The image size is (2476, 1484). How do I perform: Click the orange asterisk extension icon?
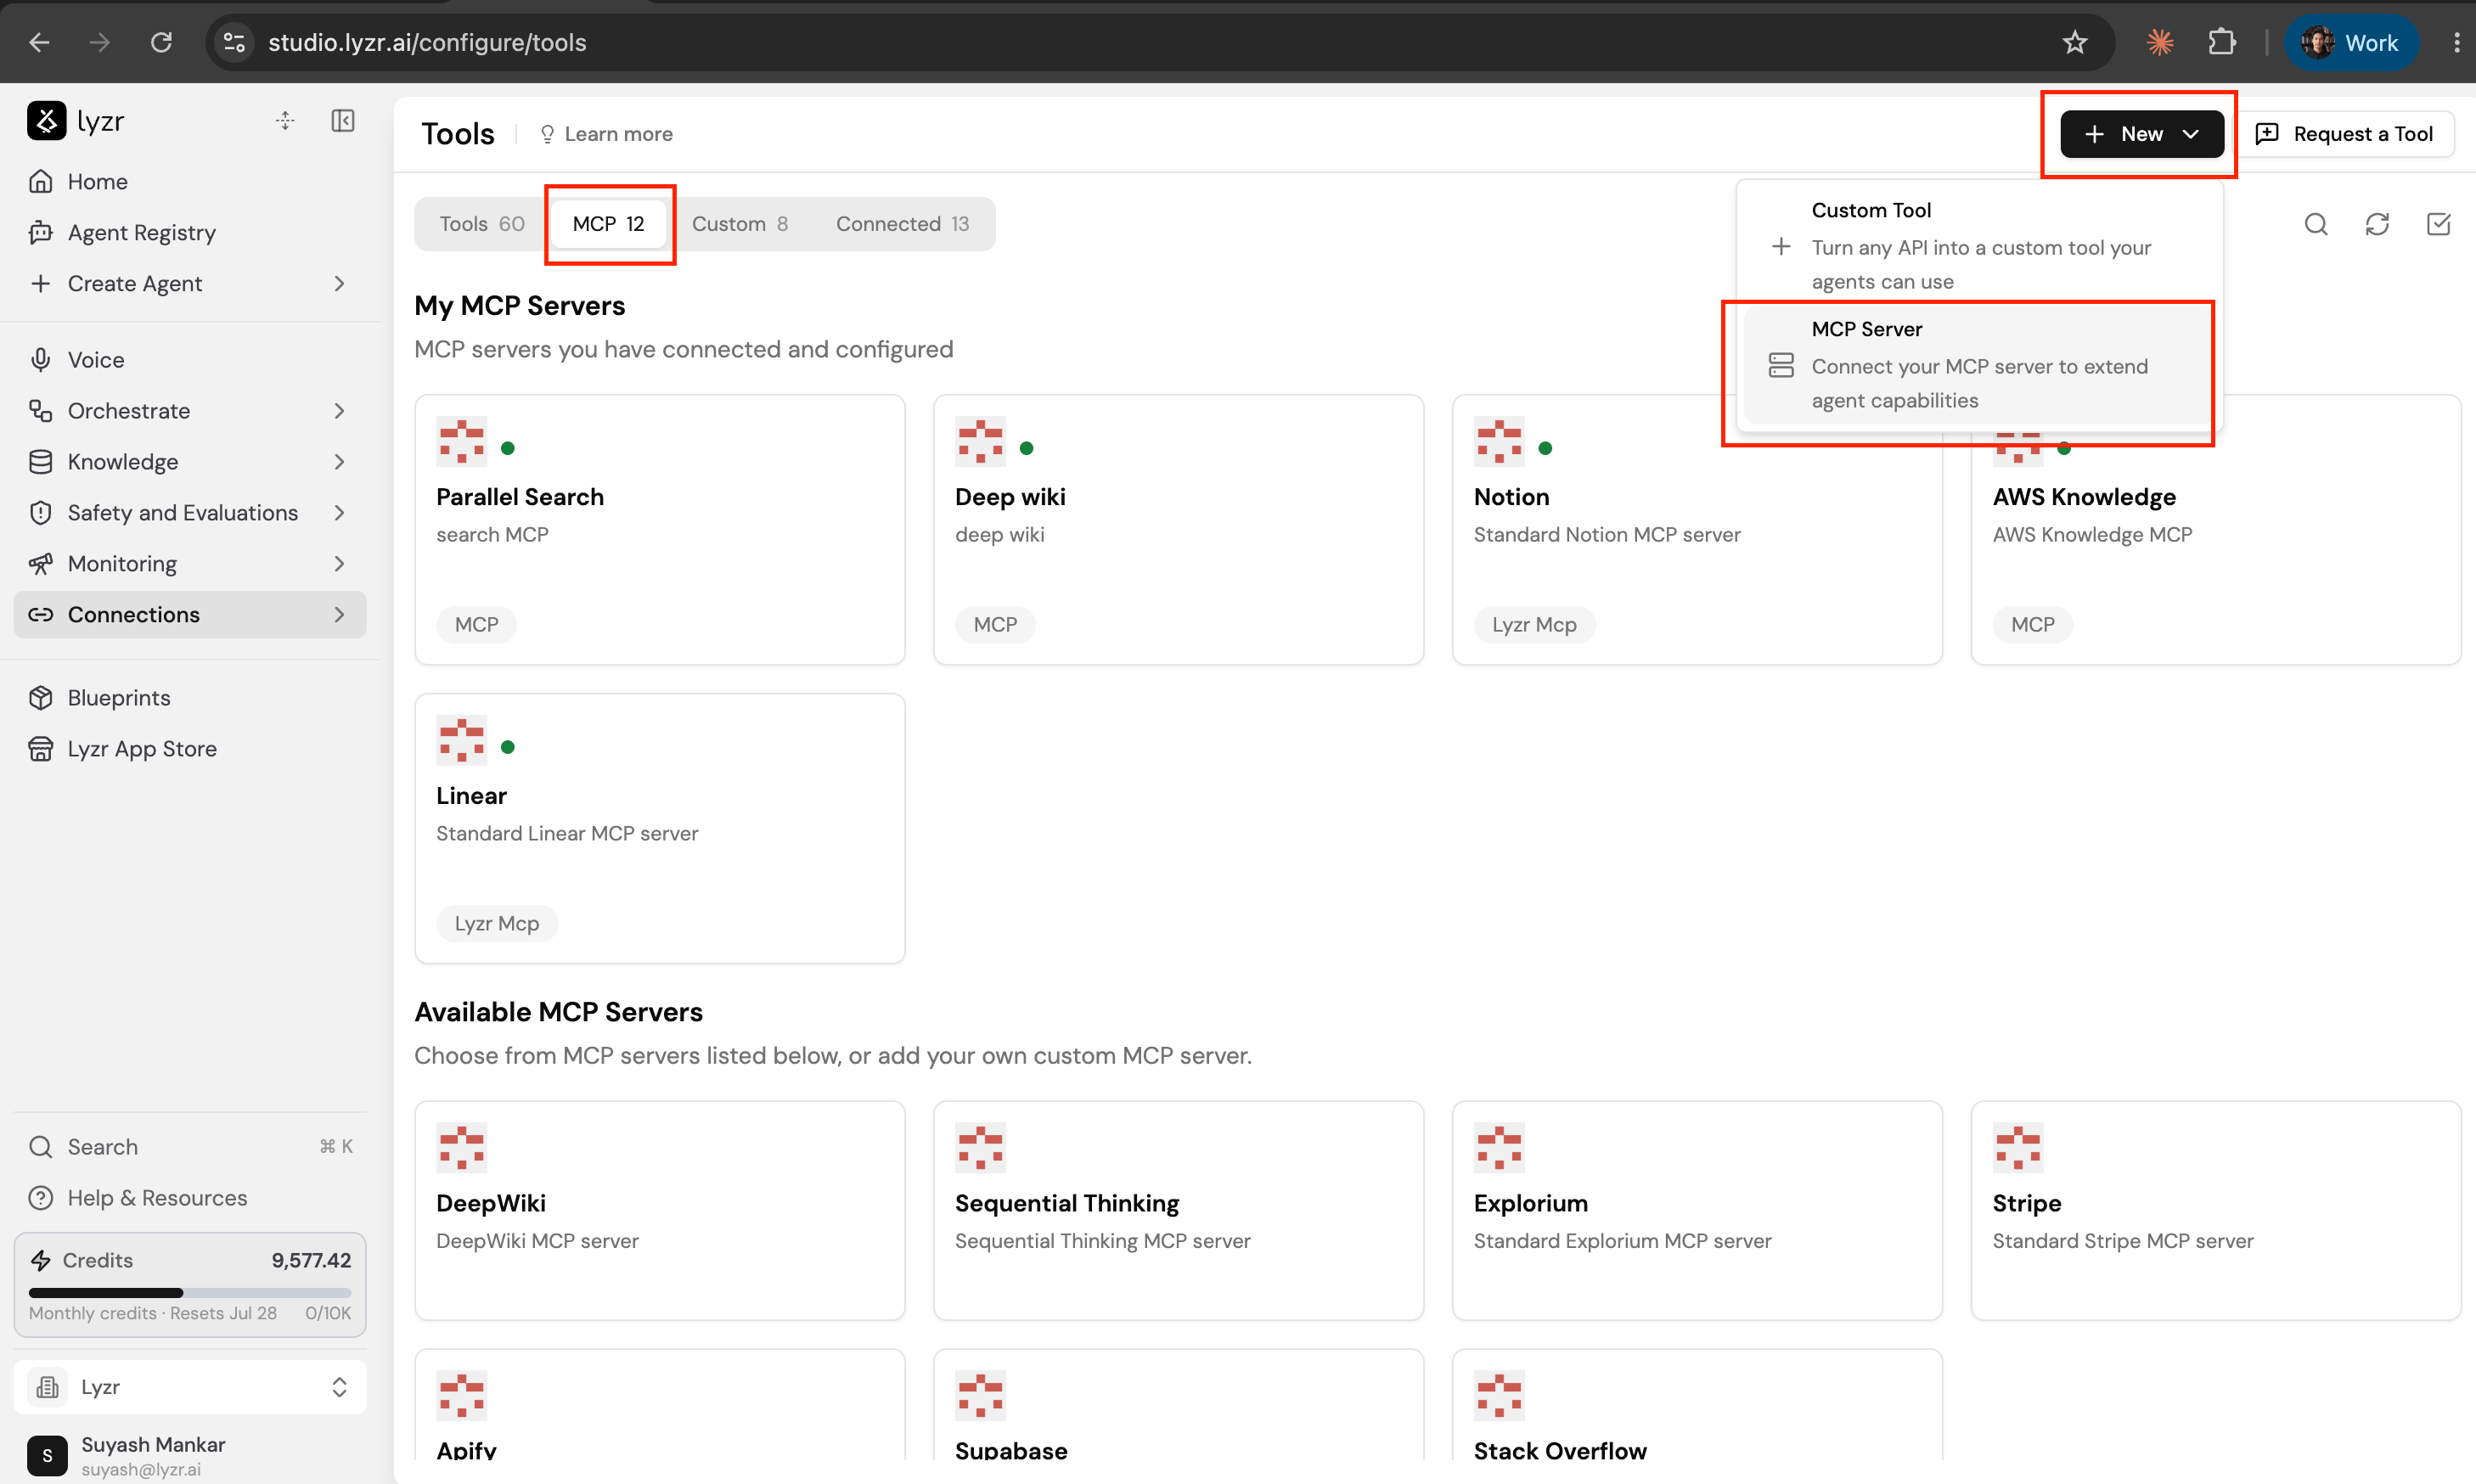point(2160,42)
